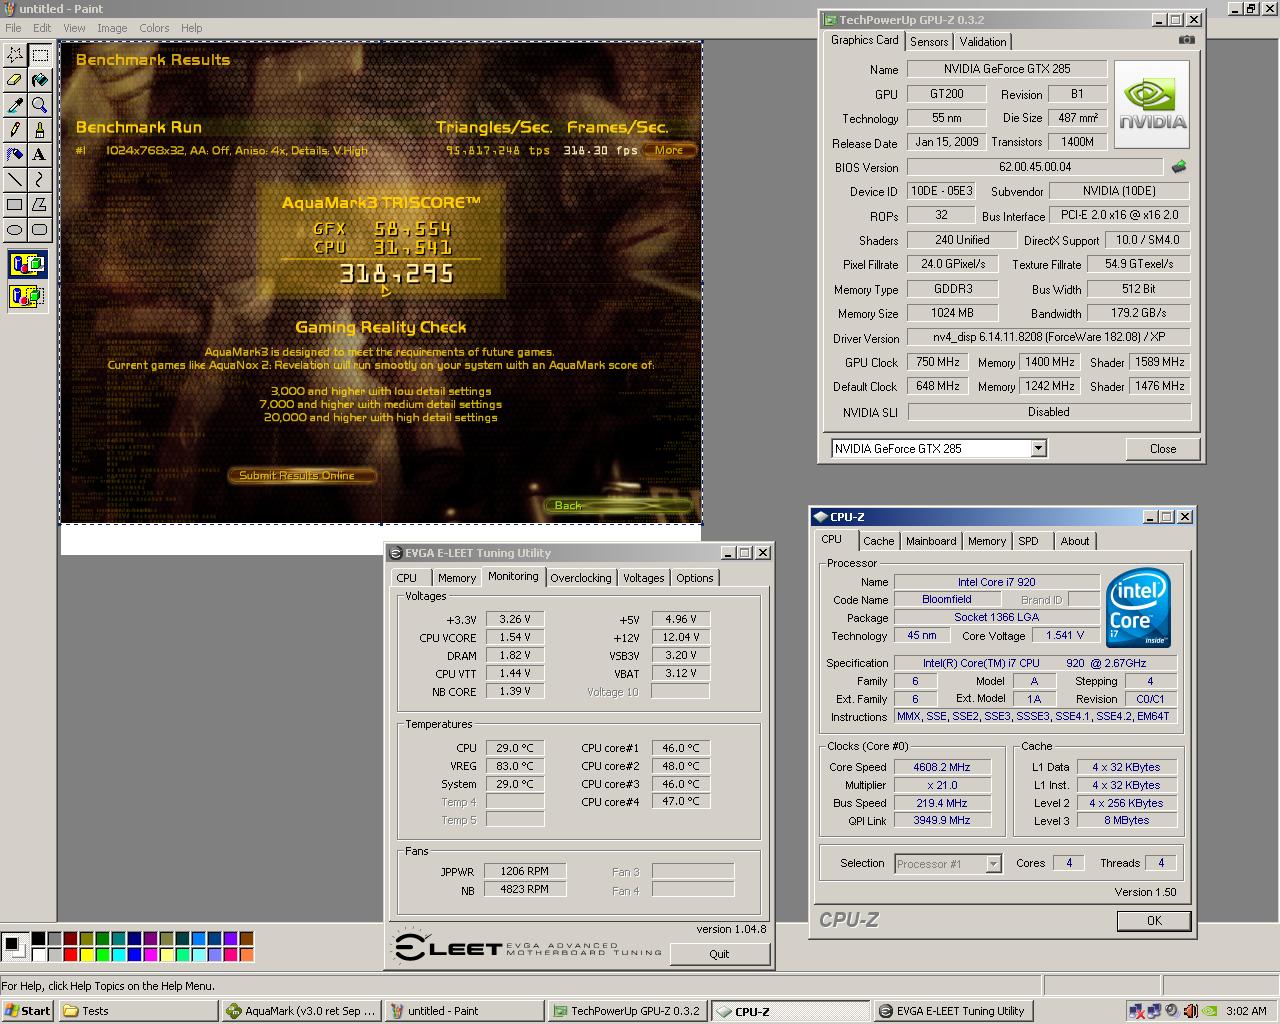Screen dimensions: 1280x1024
Task: Select the rectangular Select tool in Paint
Action: coord(40,55)
